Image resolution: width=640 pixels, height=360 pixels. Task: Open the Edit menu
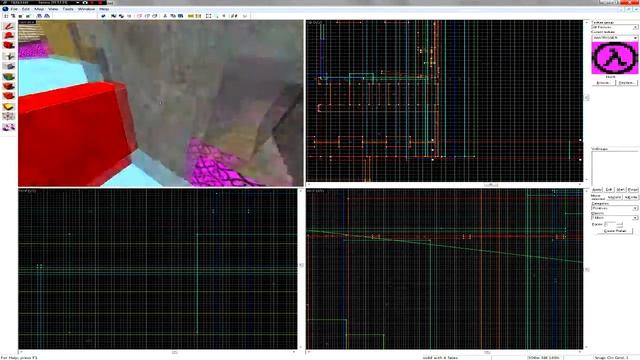click(x=26, y=9)
